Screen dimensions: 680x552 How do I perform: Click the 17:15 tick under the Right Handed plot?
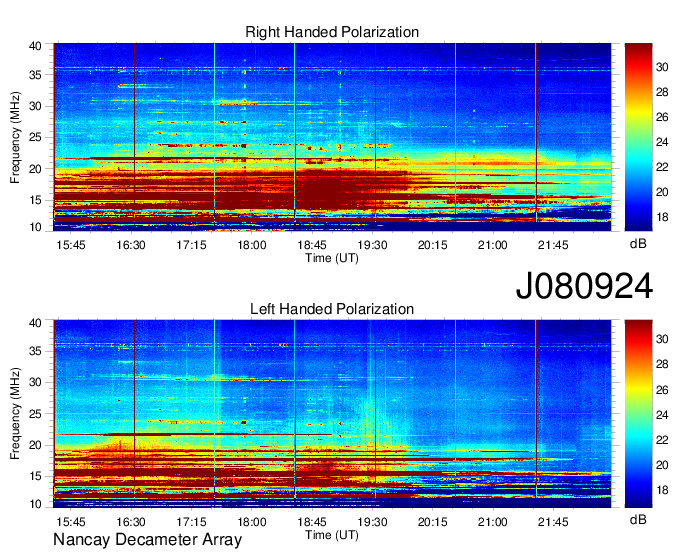[191, 245]
